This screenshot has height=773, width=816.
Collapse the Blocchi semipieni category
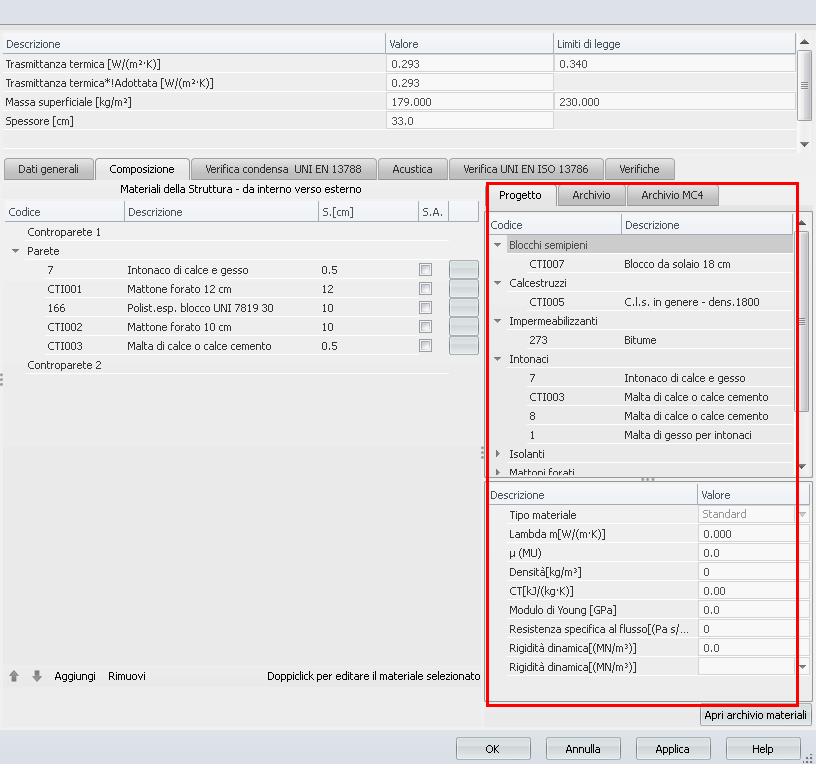[x=498, y=245]
